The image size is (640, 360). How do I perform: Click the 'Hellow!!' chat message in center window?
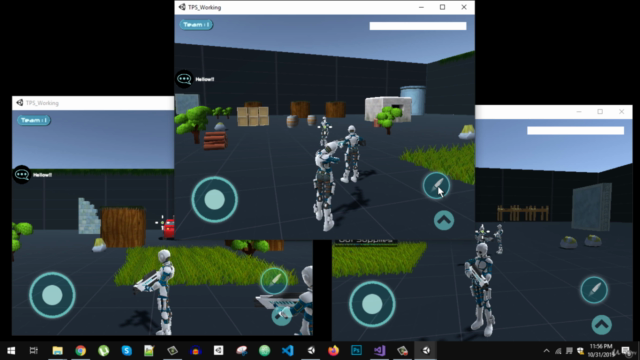pos(204,79)
